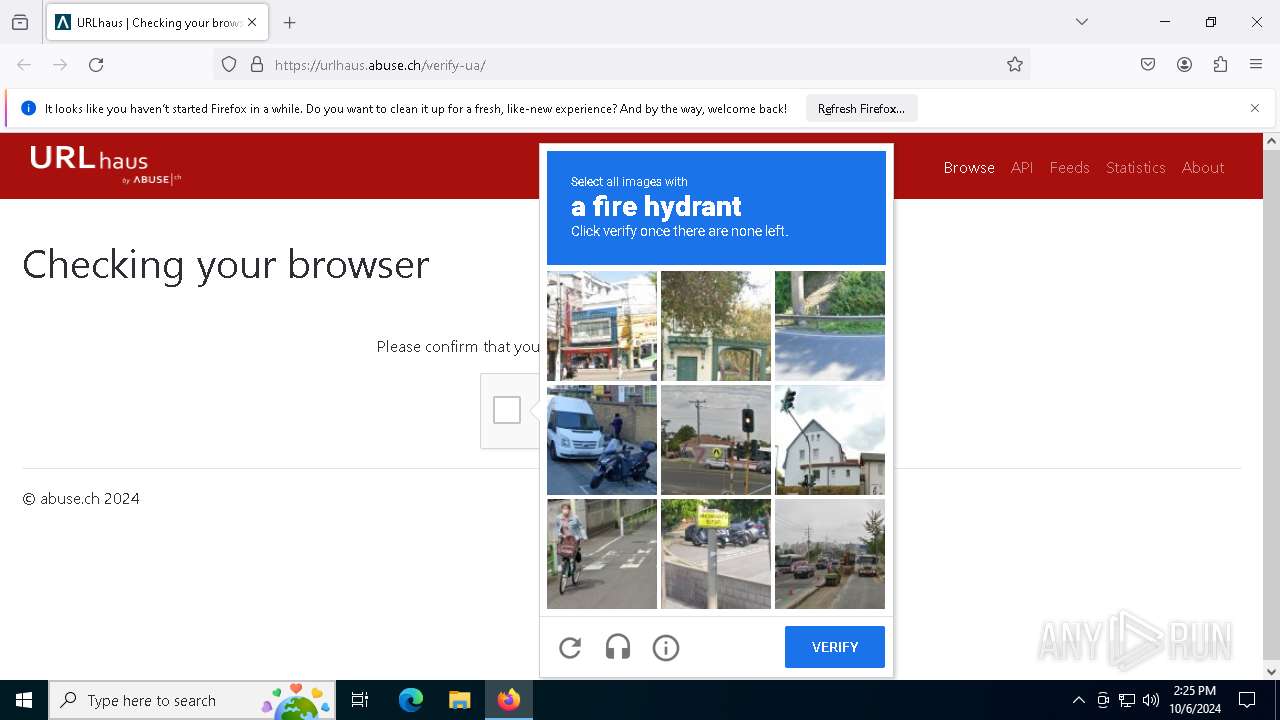This screenshot has width=1280, height=720.
Task: Select the guardrail road captcha tile
Action: [830, 326]
